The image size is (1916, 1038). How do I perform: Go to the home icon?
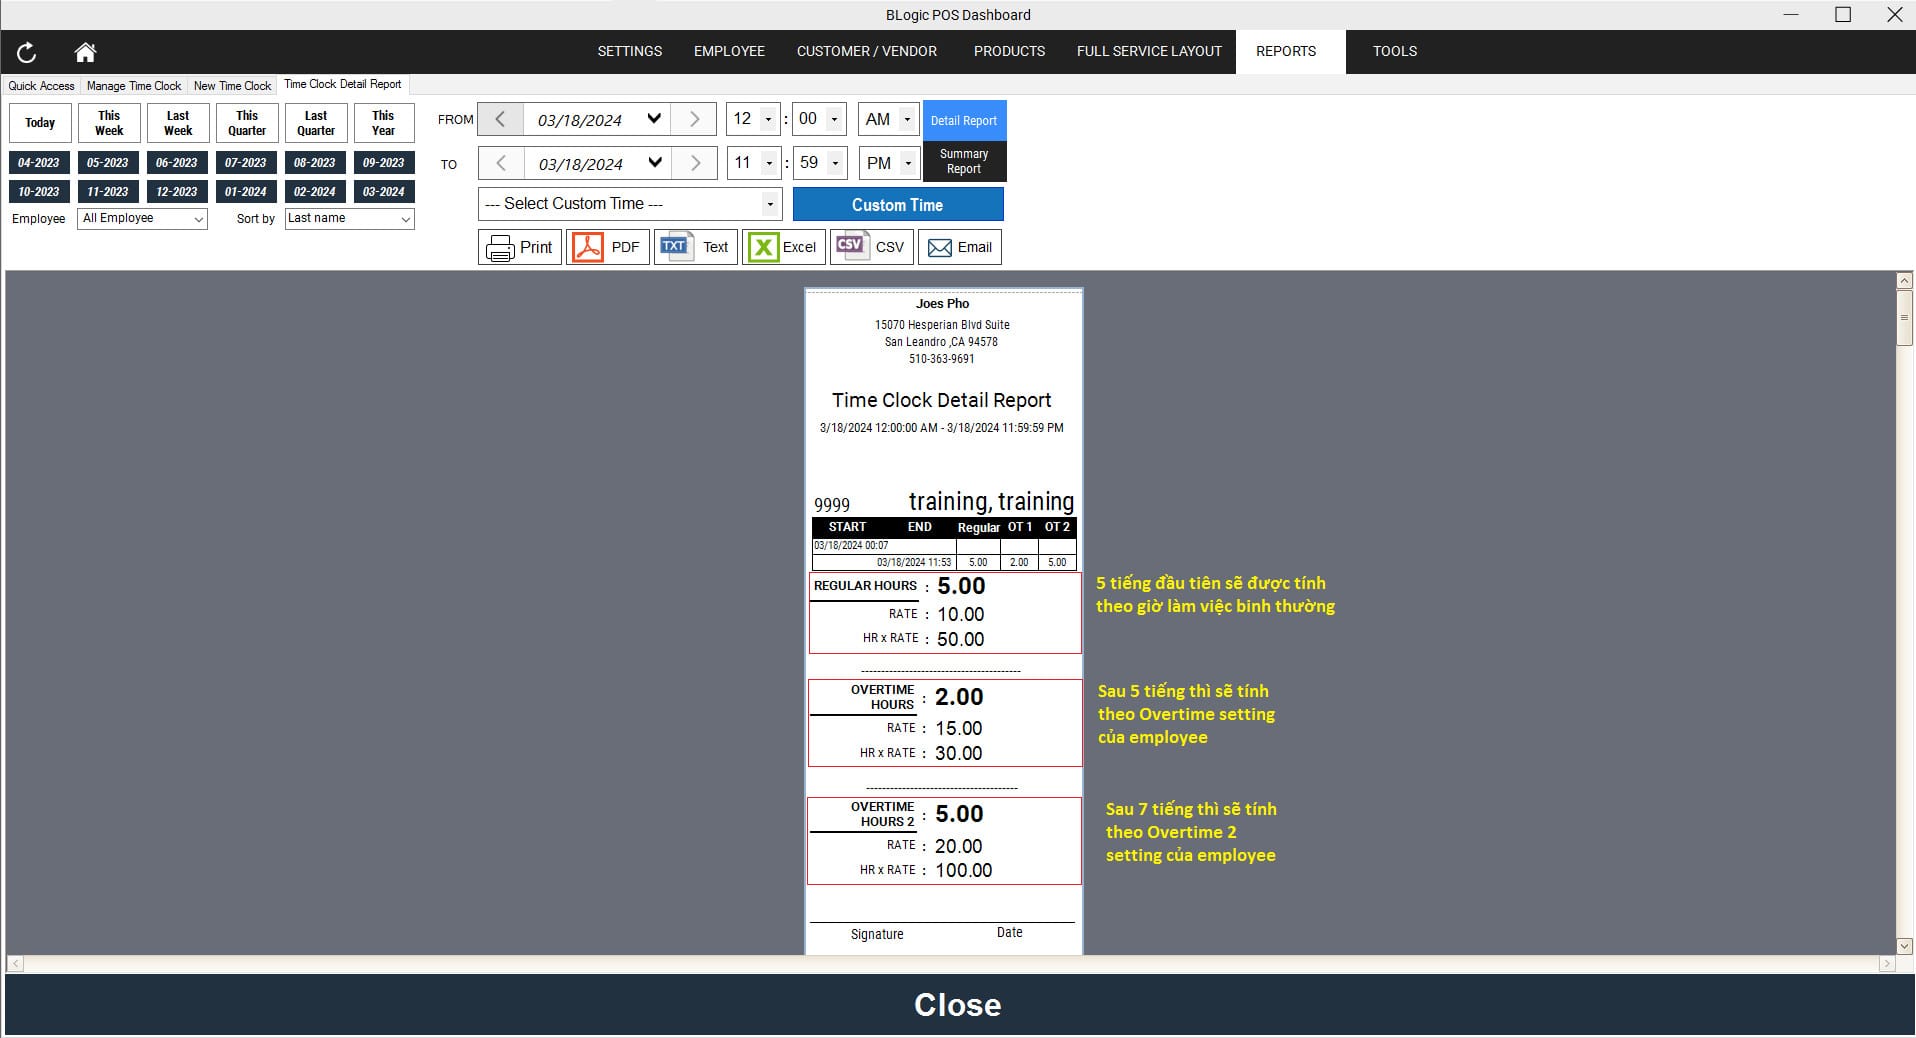(85, 52)
